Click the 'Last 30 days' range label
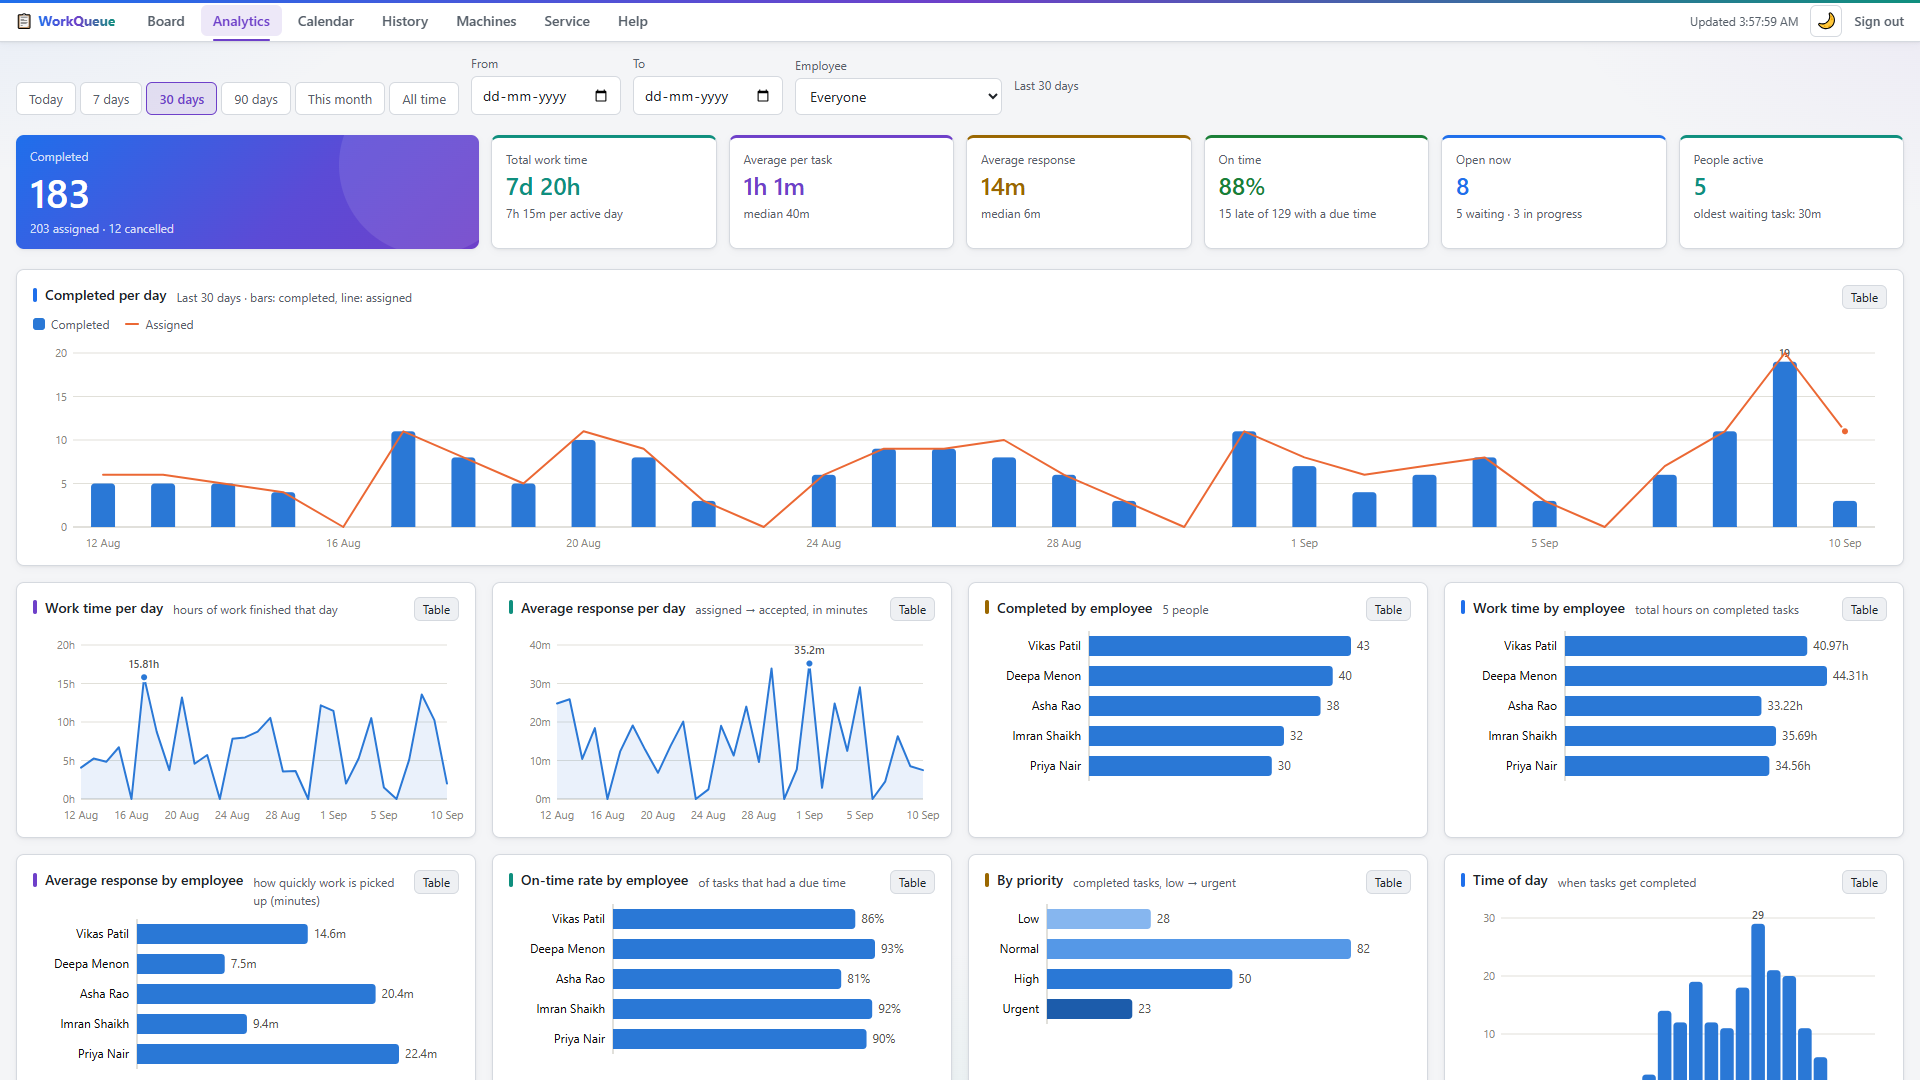Viewport: 1920px width, 1080px height. [x=1046, y=86]
